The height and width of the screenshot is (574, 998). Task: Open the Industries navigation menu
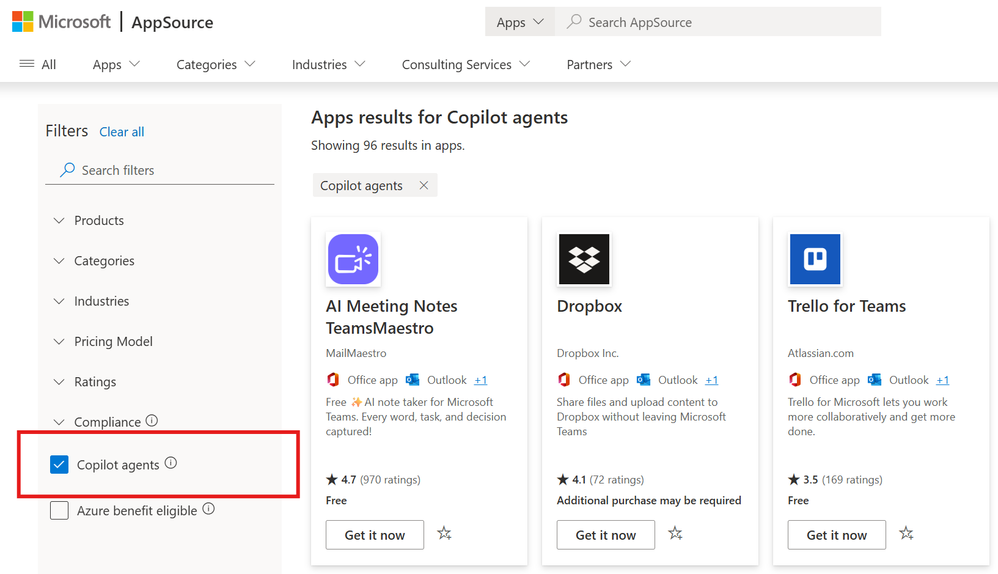click(328, 64)
